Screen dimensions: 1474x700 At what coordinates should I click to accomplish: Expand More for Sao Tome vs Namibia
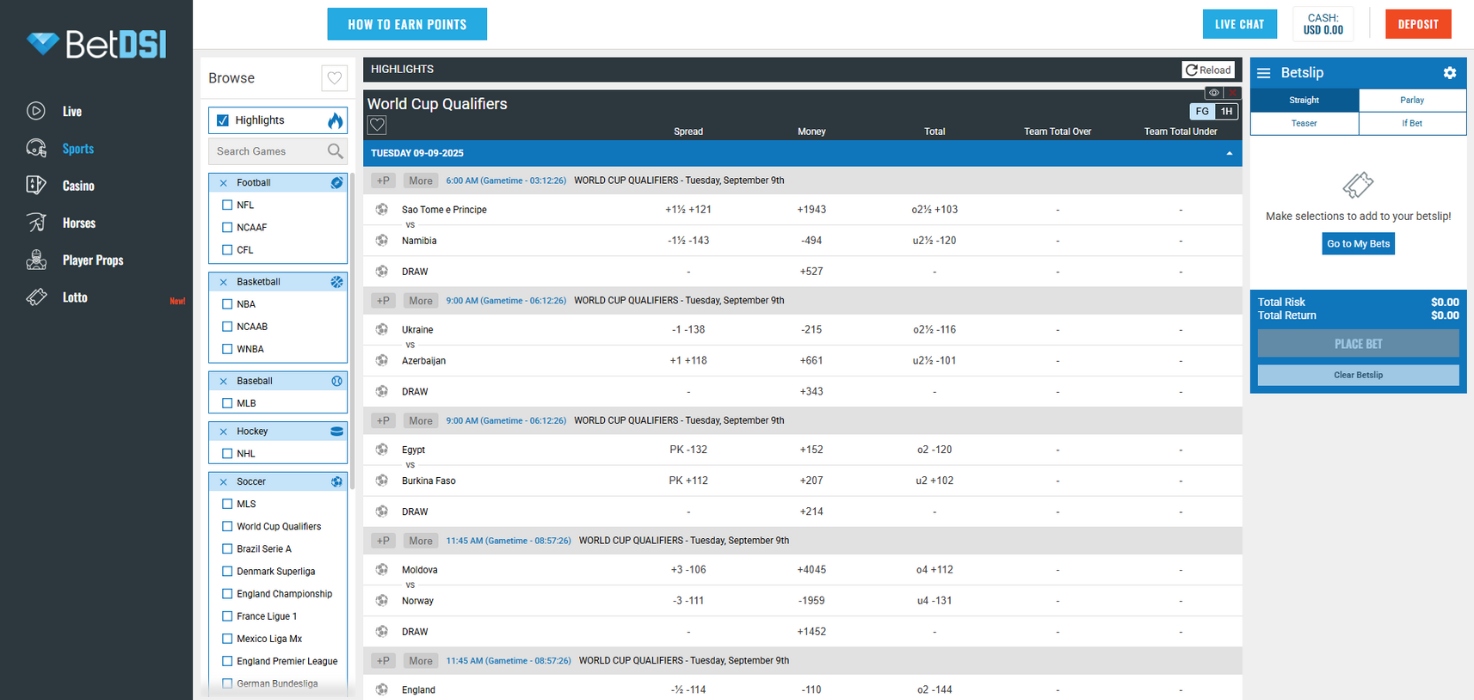pyautogui.click(x=421, y=181)
